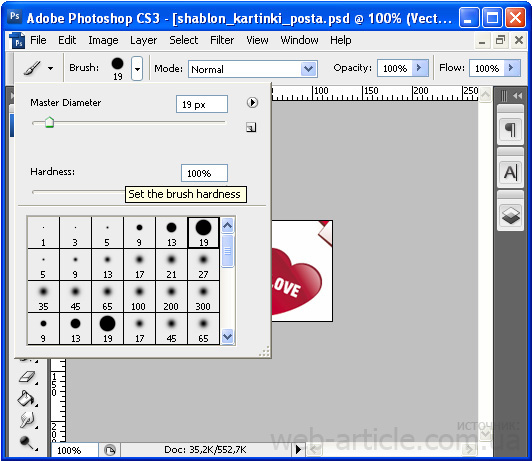Screen dimensions: 532x461
Task: Click the heart image on the canvas
Action: pos(297,281)
